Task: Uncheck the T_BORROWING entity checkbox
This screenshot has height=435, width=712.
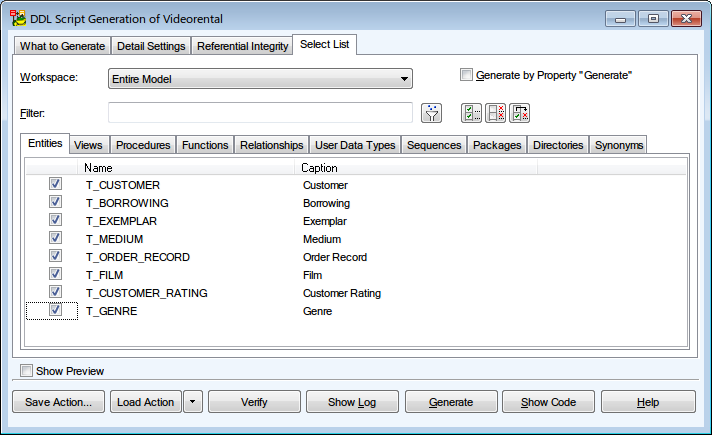Action: [x=55, y=202]
